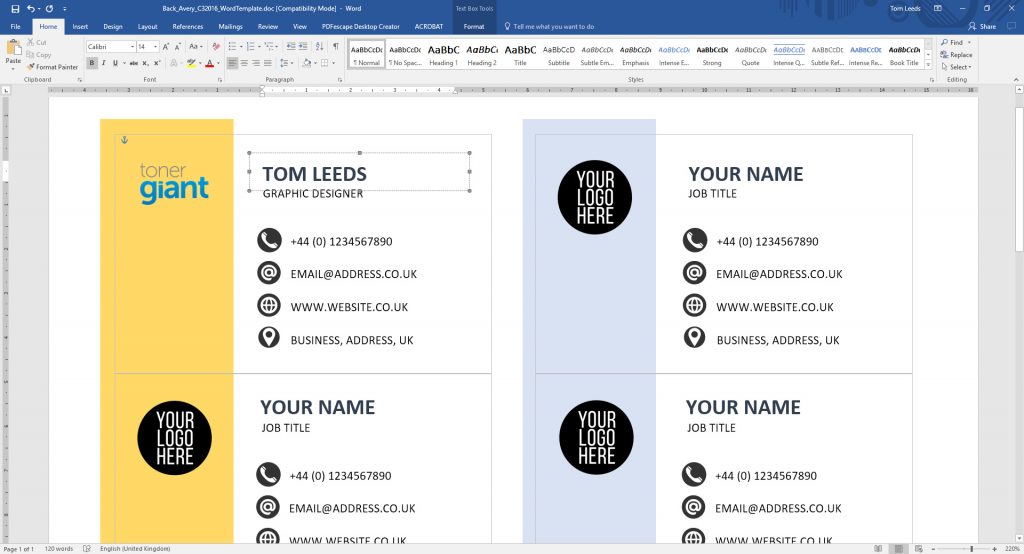Click the TOM LEEDS name text
Image resolution: width=1024 pixels, height=554 pixels.
pos(314,174)
